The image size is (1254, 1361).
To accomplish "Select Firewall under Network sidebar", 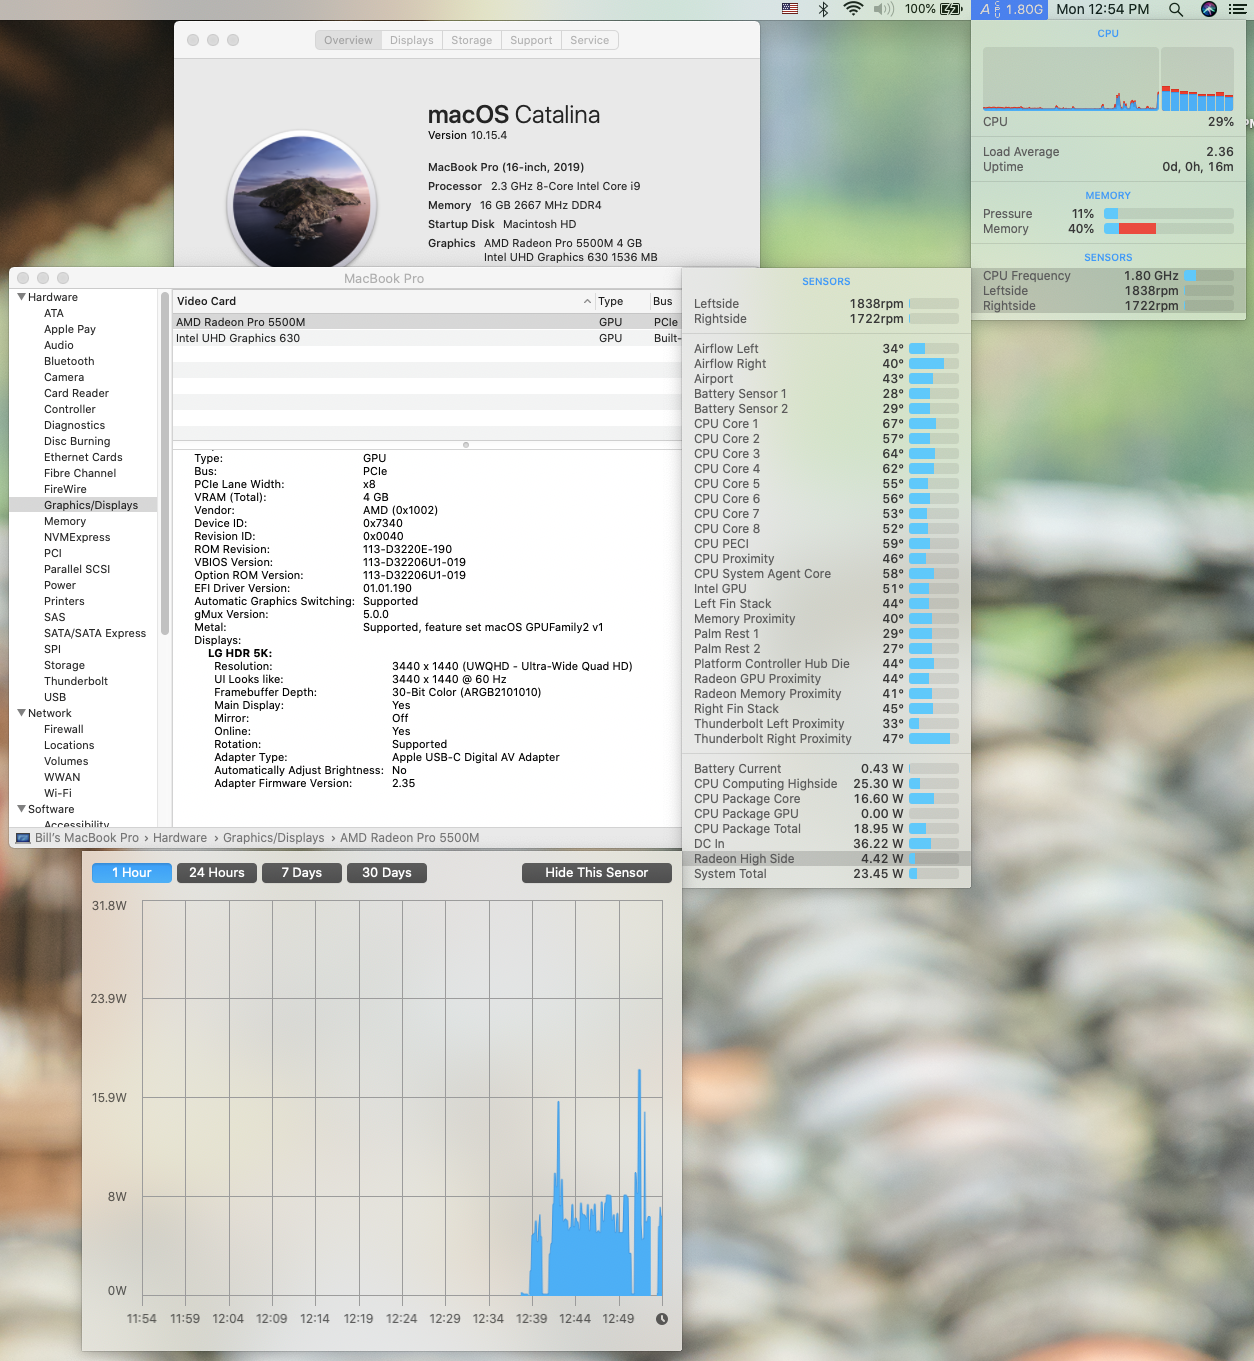I will (84, 729).
